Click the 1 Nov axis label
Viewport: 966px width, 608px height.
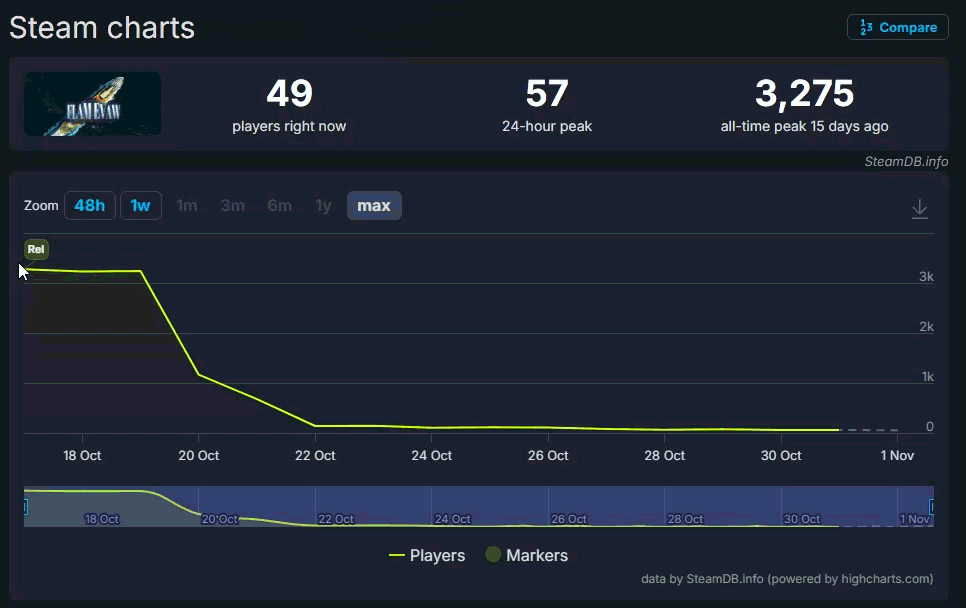(x=897, y=455)
